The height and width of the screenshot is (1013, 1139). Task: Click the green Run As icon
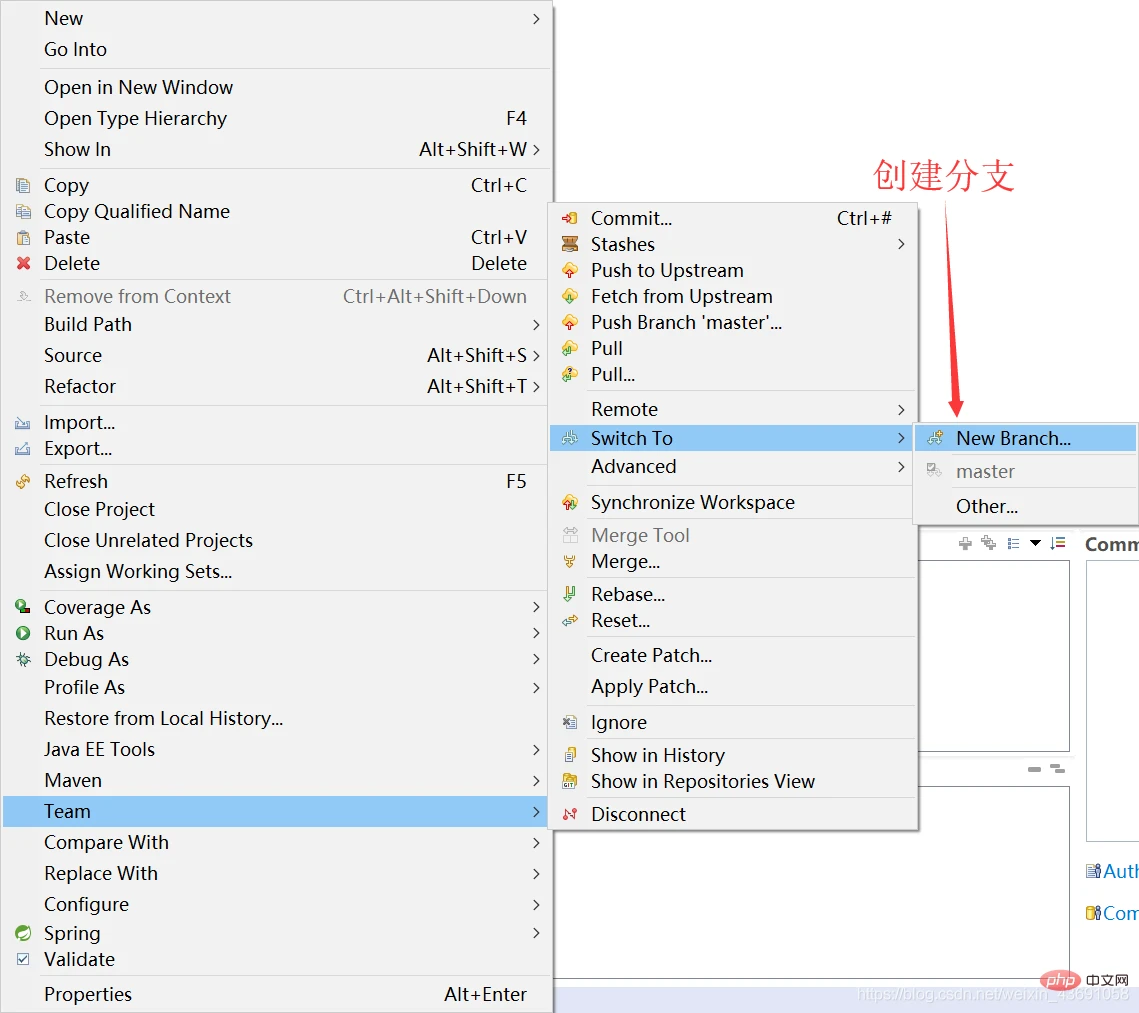(23, 633)
